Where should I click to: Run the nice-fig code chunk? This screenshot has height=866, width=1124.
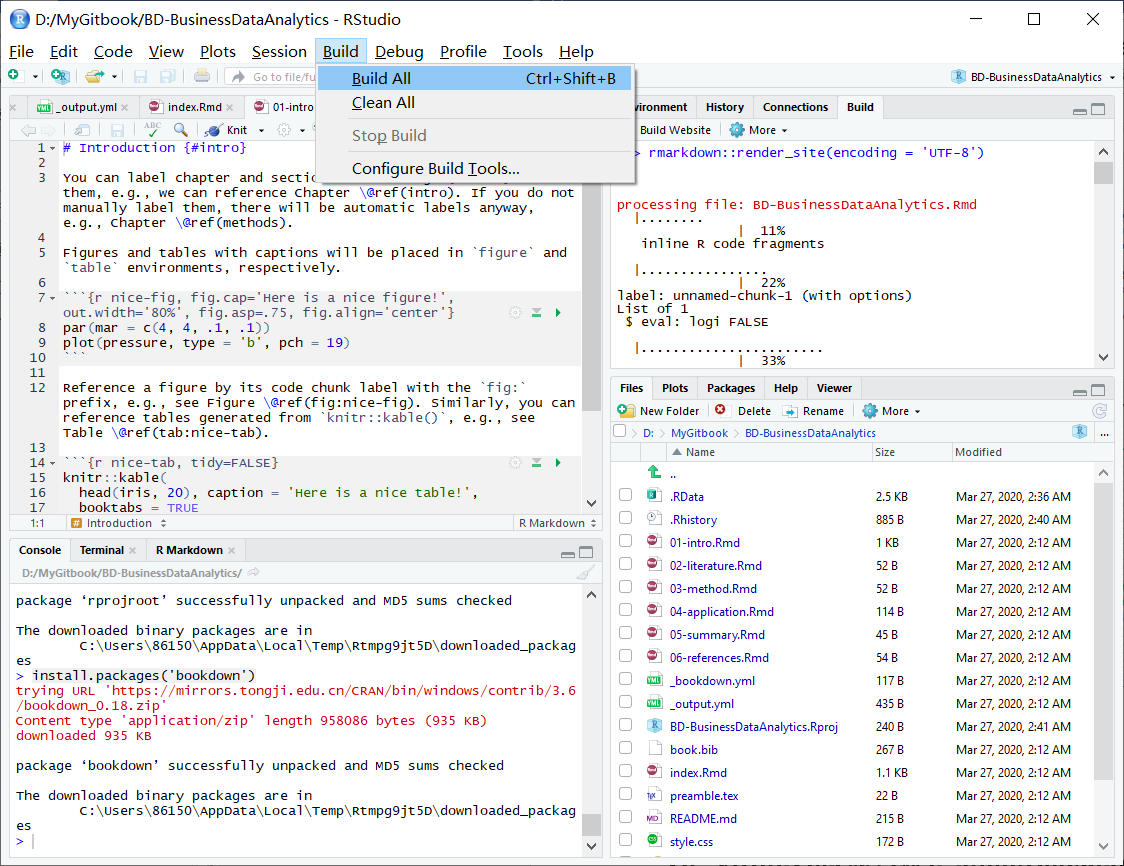coord(558,313)
